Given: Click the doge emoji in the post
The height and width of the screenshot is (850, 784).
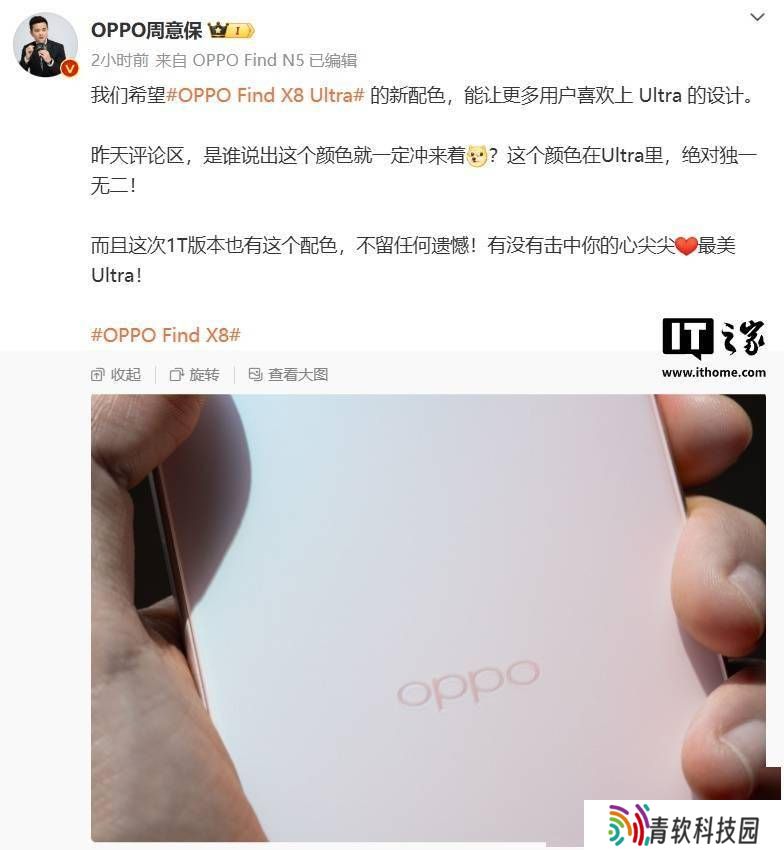Looking at the screenshot, I should 477,156.
